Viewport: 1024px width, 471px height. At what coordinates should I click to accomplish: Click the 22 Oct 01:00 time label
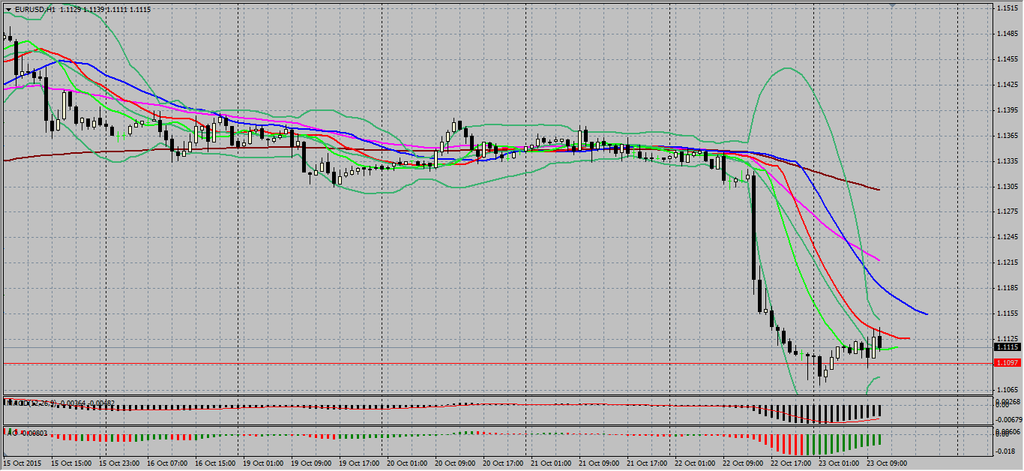[694, 463]
